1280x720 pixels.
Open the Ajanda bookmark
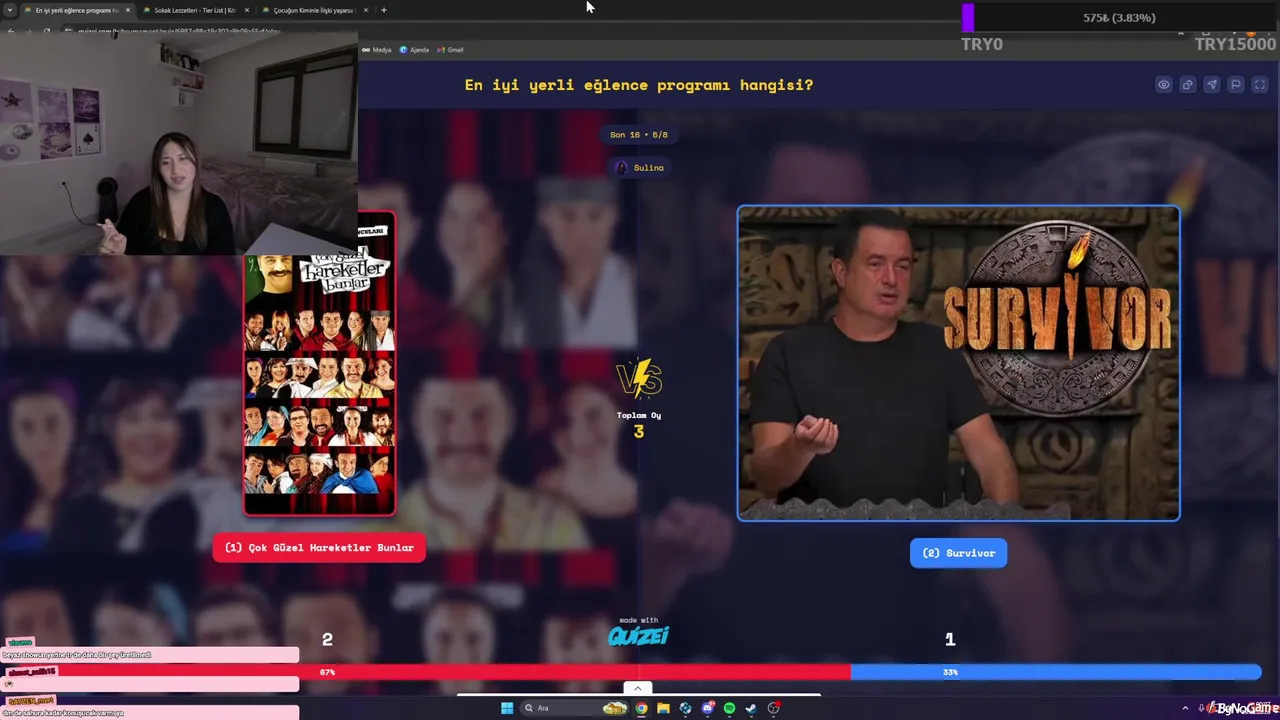pyautogui.click(x=414, y=49)
